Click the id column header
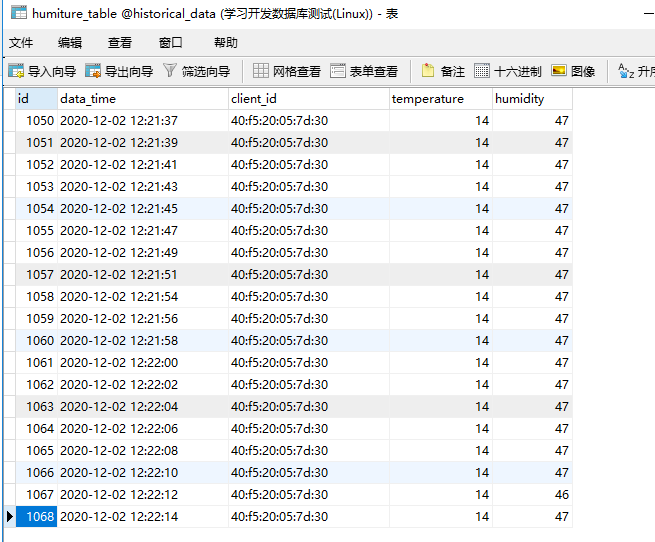Viewport: 655px width, 542px height. tap(36, 99)
